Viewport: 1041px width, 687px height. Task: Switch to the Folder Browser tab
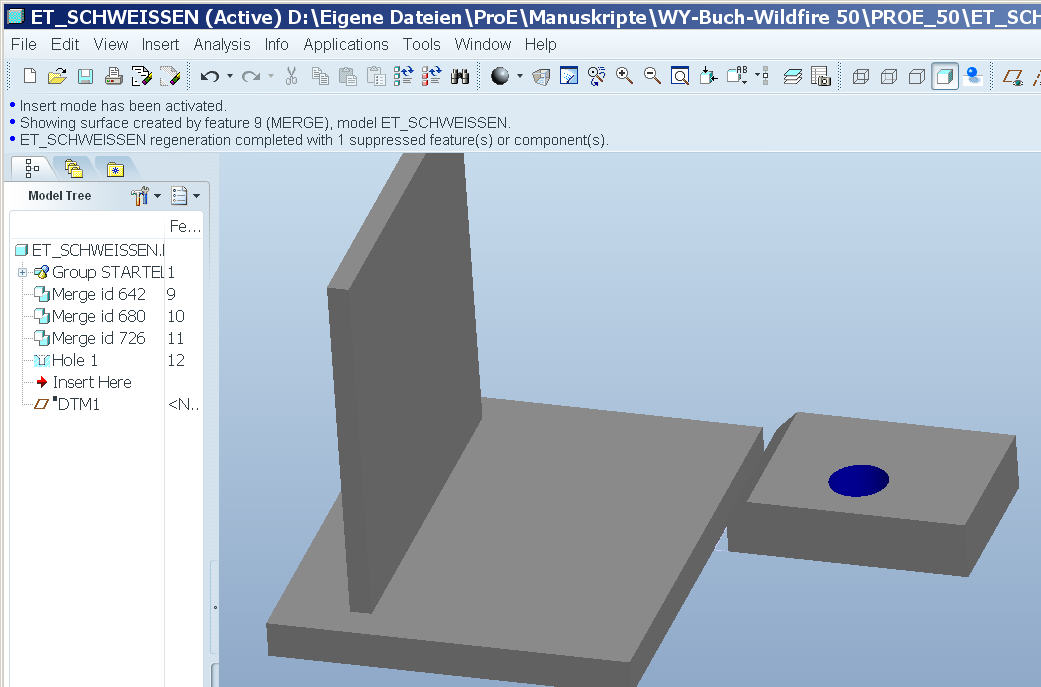pos(74,169)
